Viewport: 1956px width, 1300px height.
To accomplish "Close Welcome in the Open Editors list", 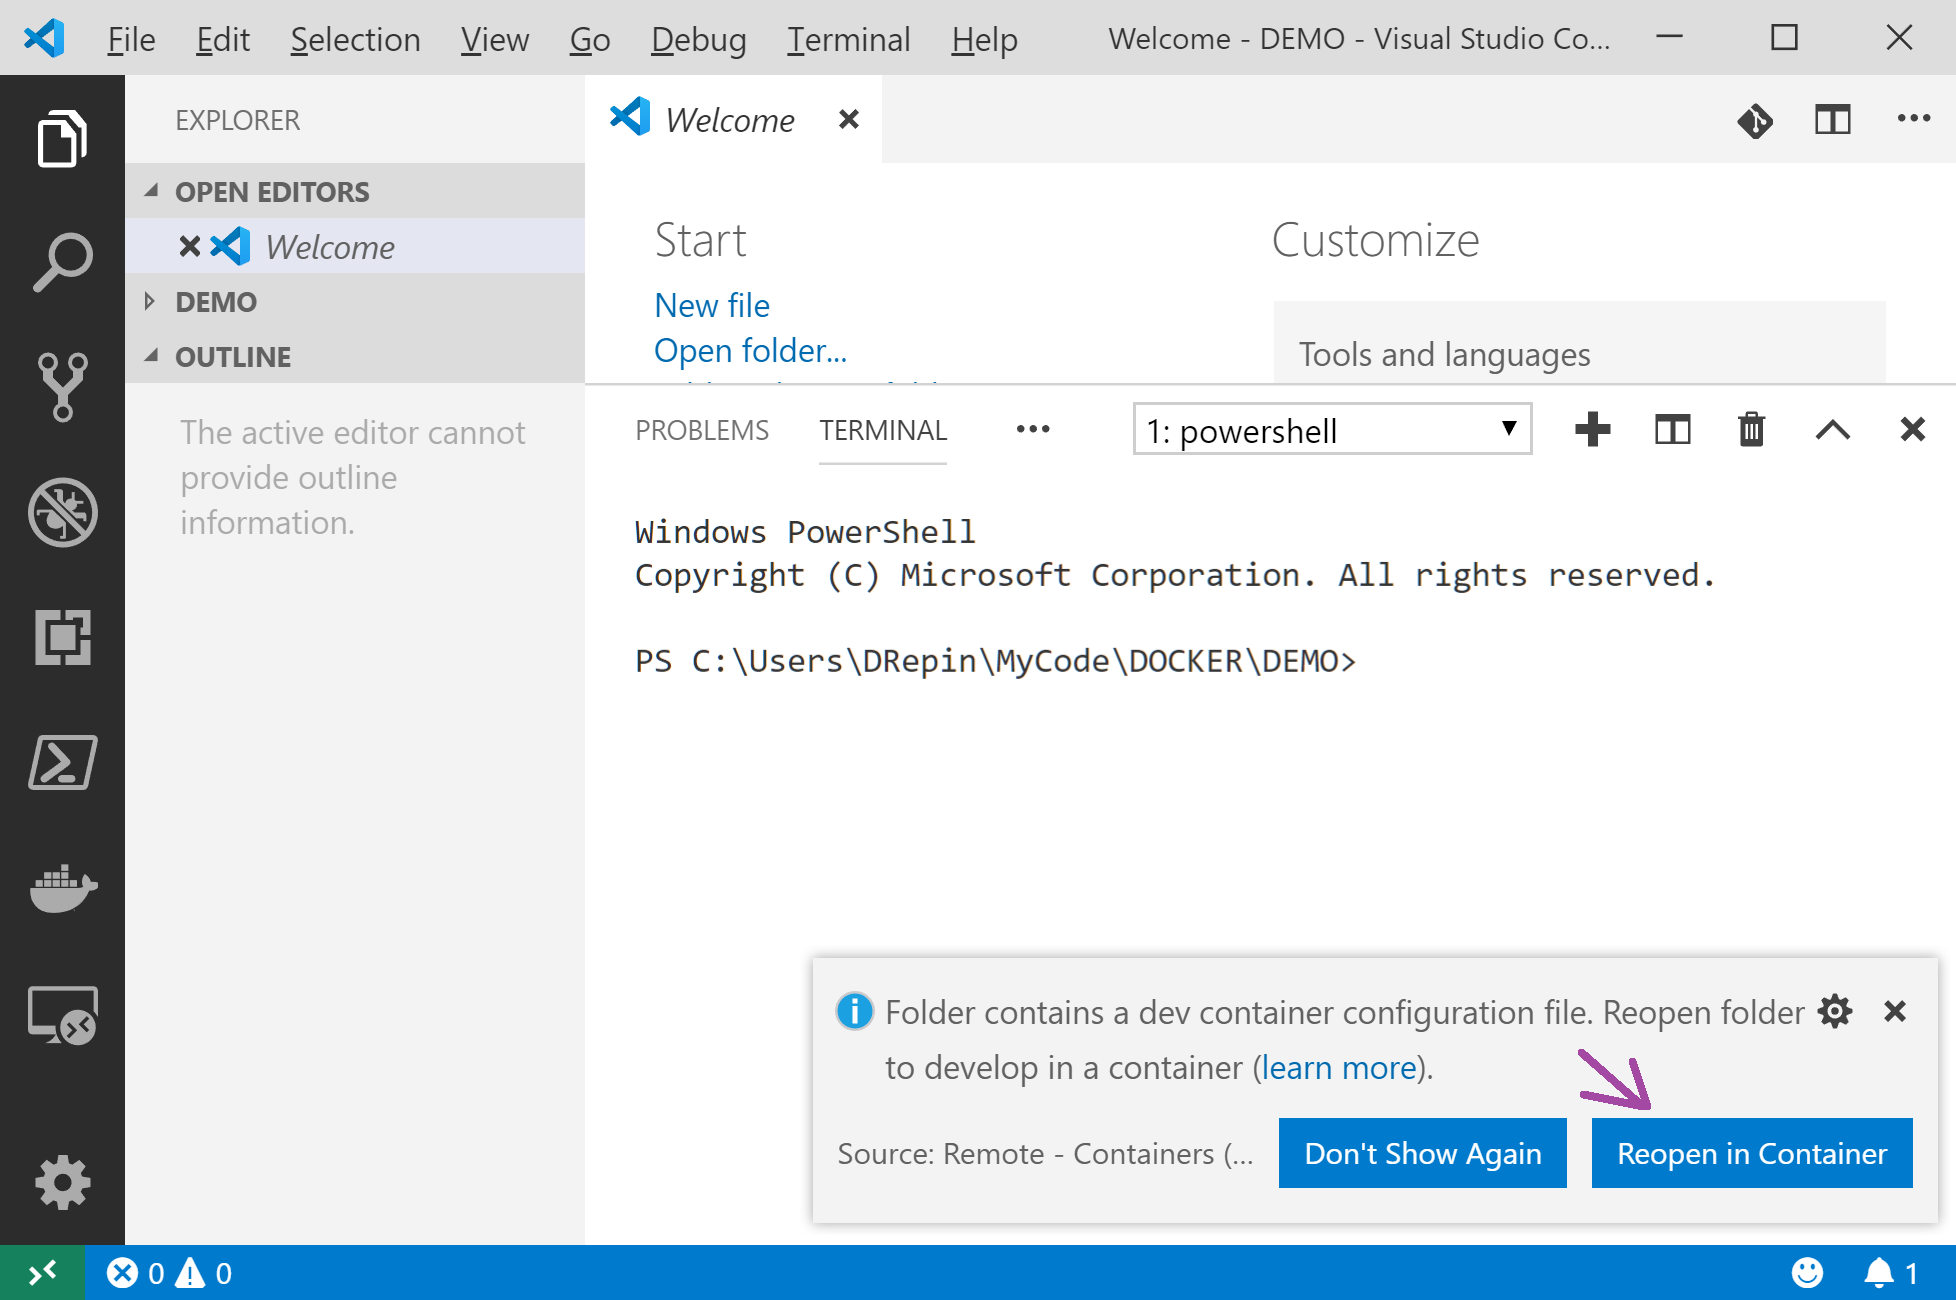I will coord(189,246).
